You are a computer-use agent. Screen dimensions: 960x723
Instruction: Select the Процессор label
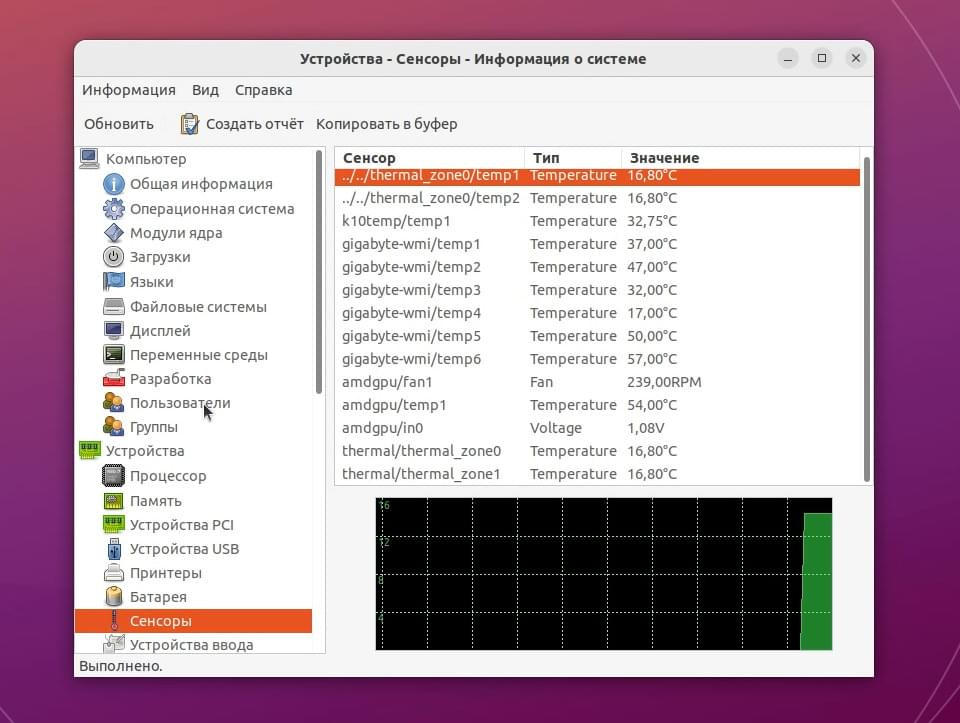[168, 476]
